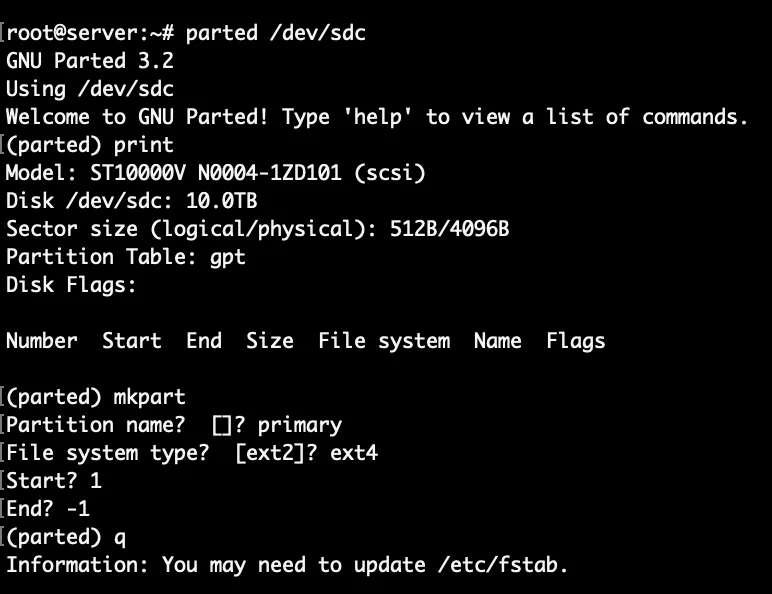Click the 'Name' column header
Image resolution: width=772 pixels, height=594 pixels.
(498, 341)
